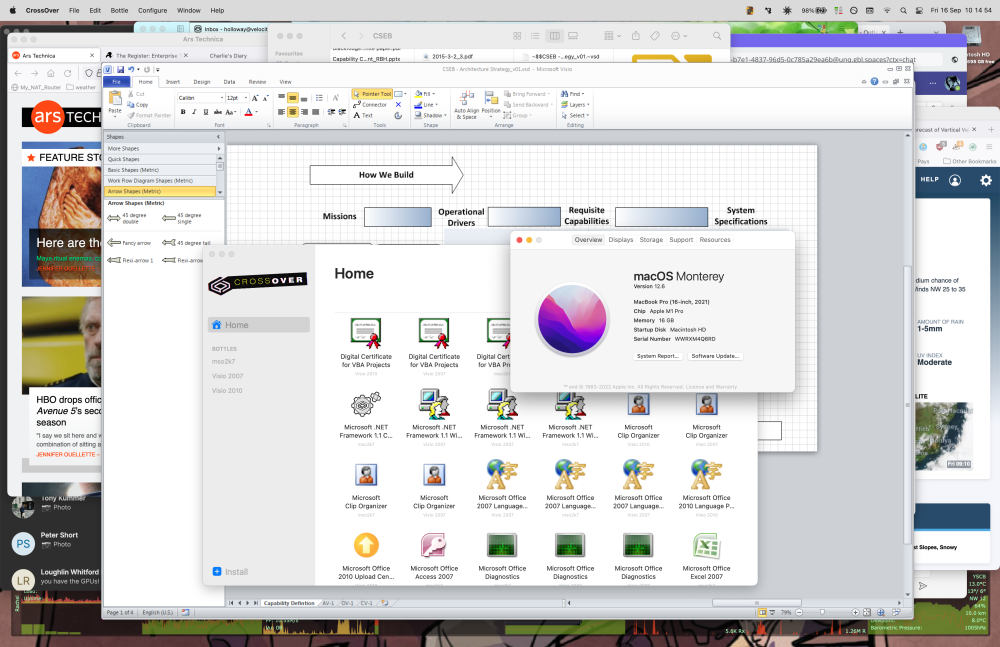
Task: Click the Undo arrow in Visio title bar
Action: click(x=131, y=70)
